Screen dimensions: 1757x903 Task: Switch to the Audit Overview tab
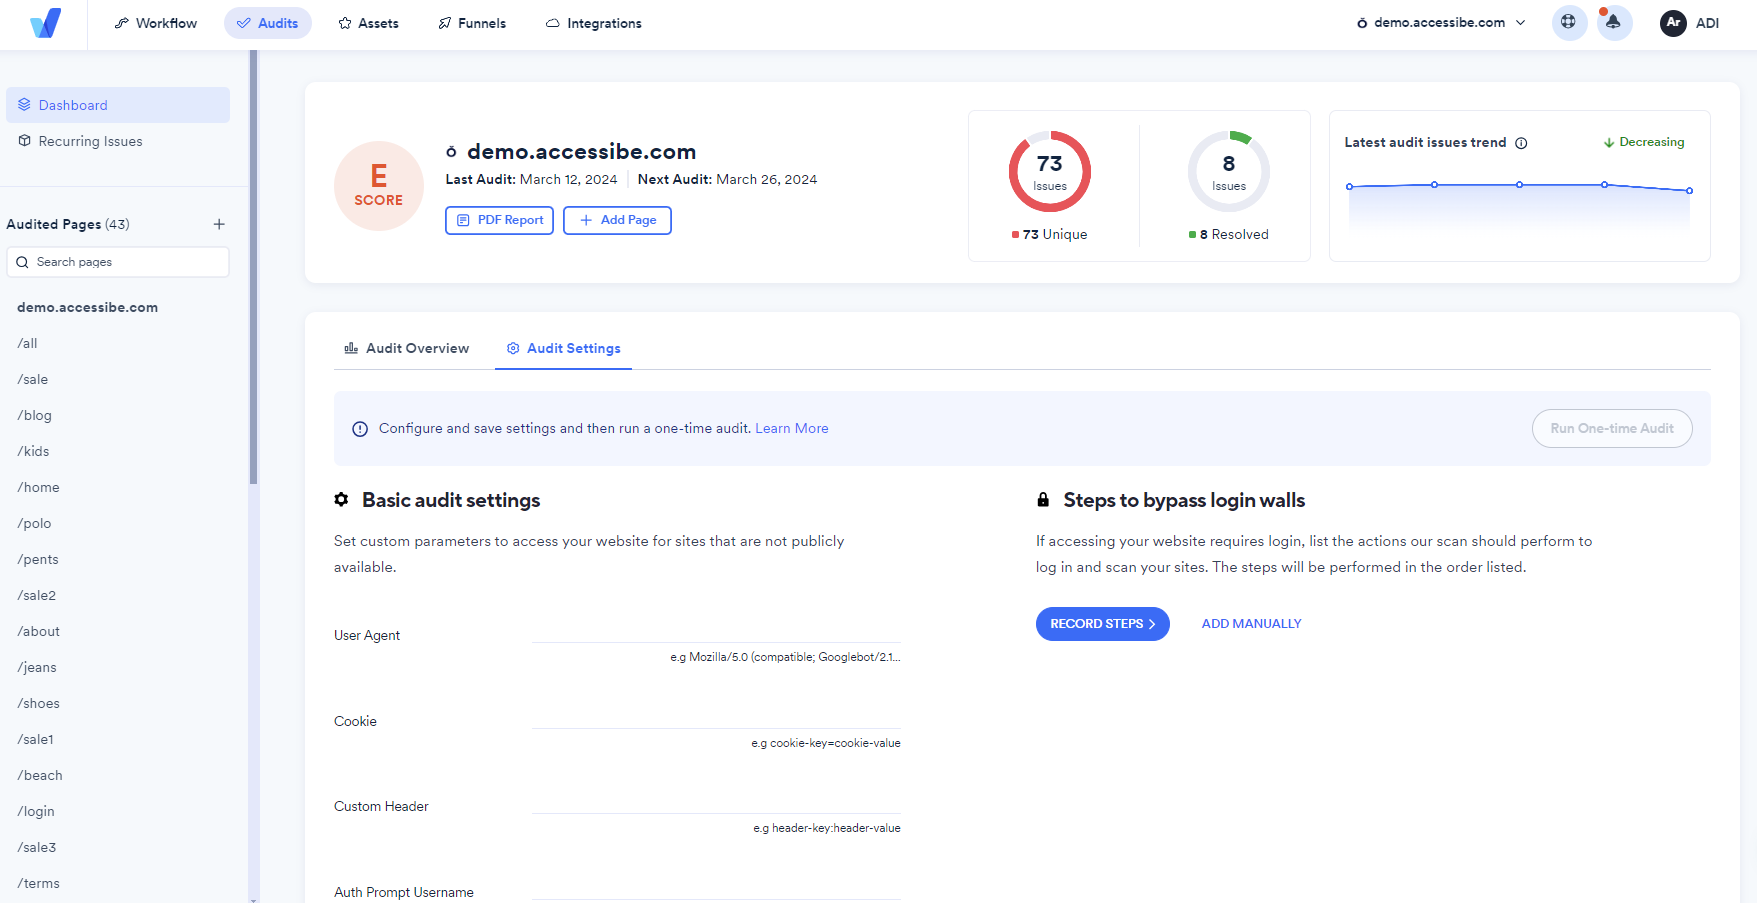click(406, 348)
